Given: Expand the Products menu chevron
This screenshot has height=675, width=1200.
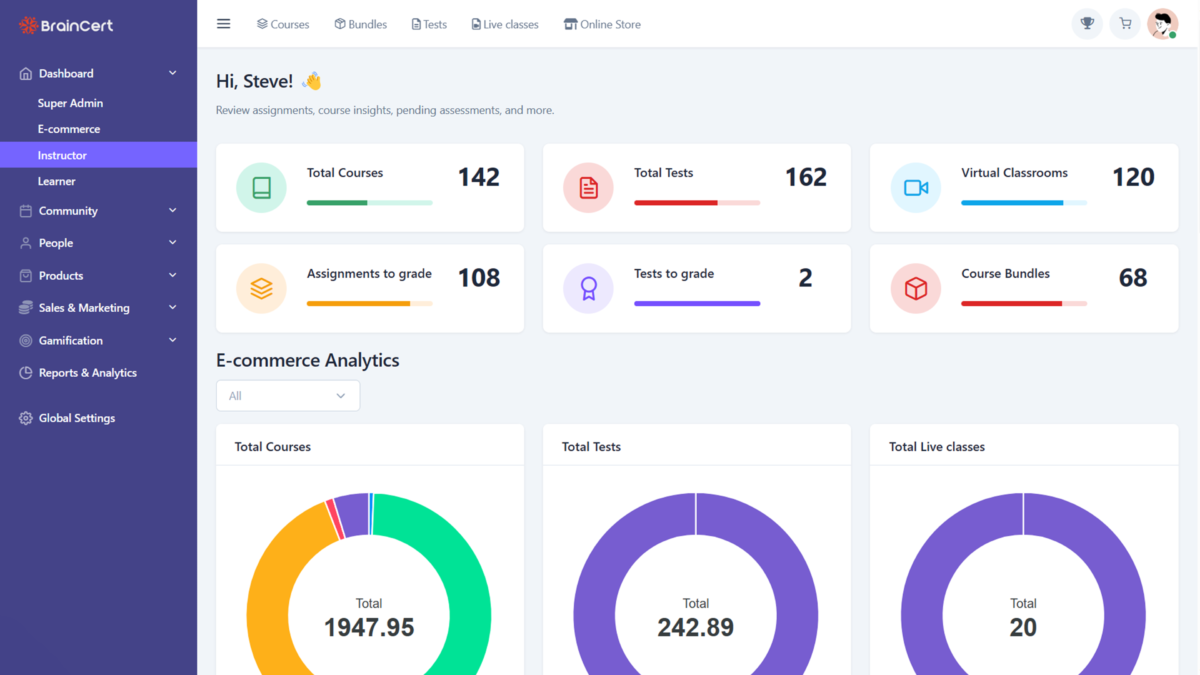Looking at the screenshot, I should tap(173, 276).
